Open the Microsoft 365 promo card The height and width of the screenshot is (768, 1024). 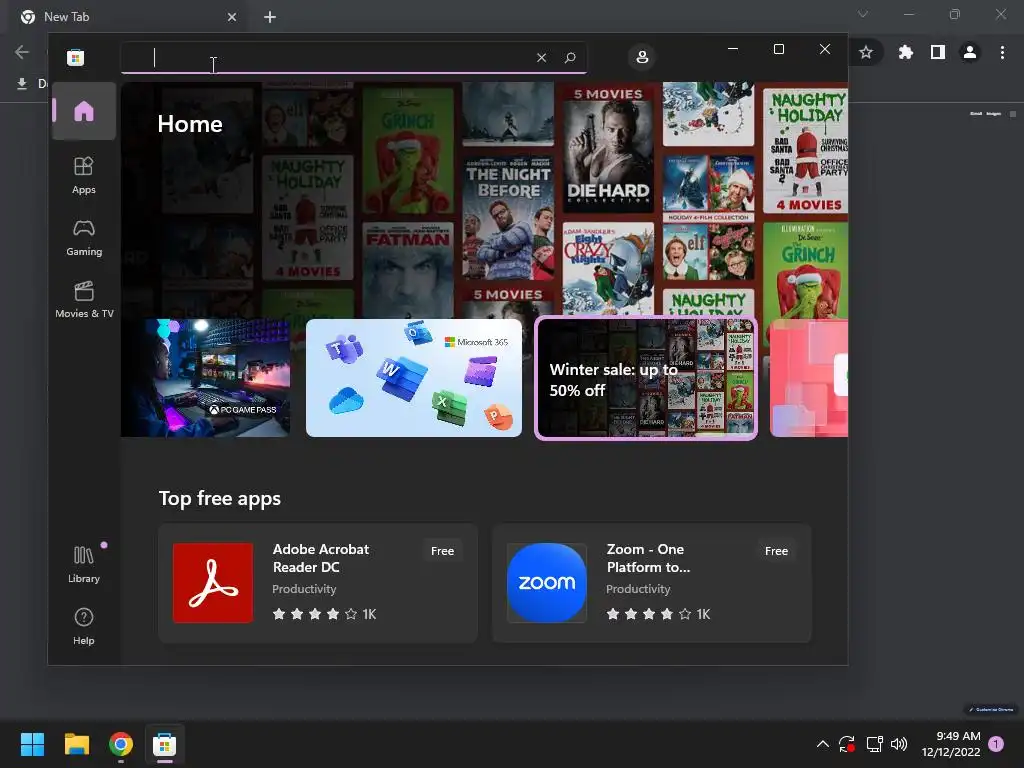(x=414, y=377)
